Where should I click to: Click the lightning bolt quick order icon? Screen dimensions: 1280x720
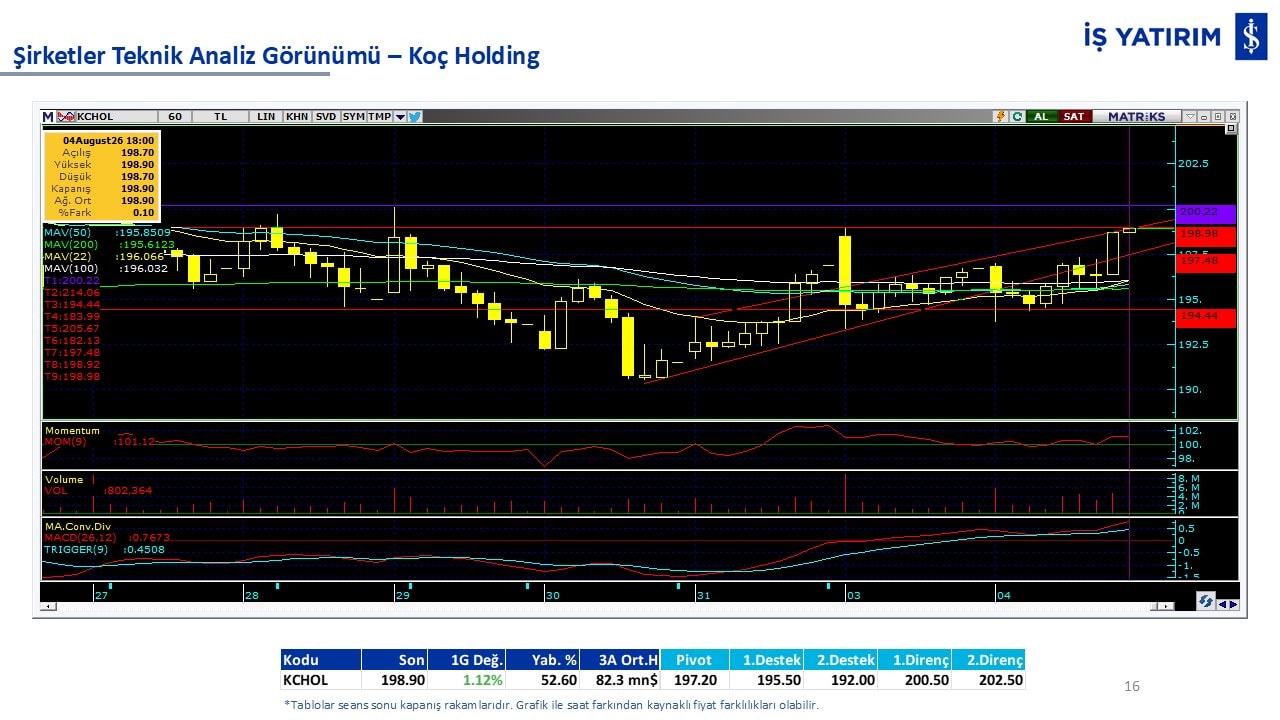click(x=1000, y=116)
